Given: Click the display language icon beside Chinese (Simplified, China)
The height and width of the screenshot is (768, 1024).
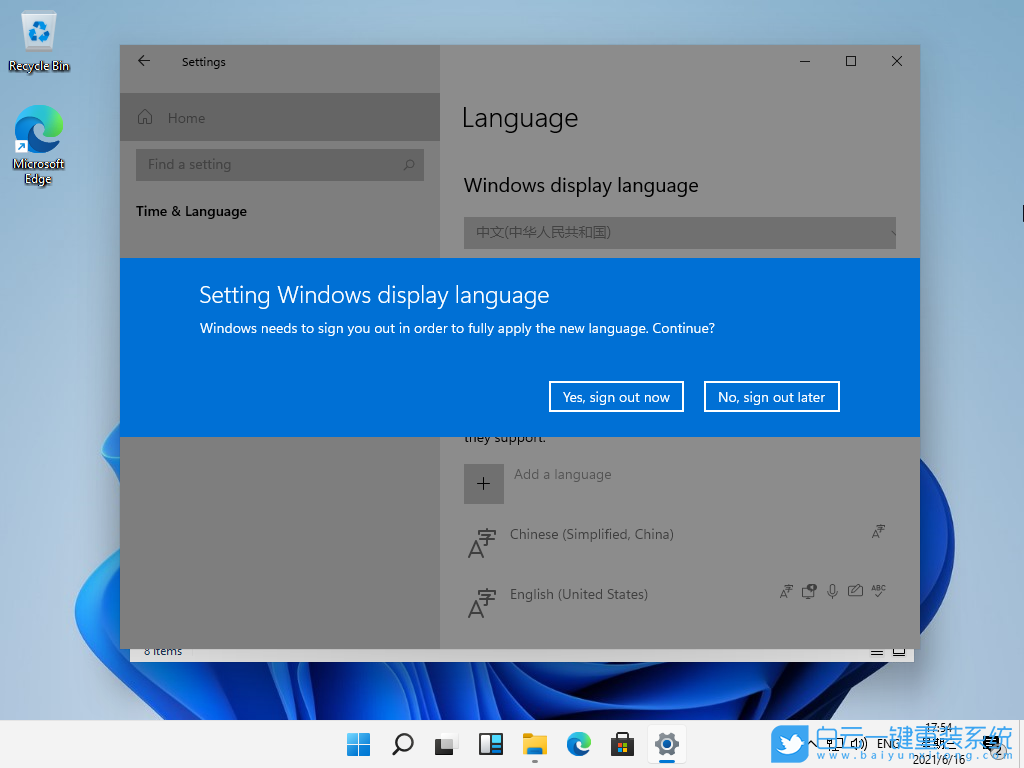Looking at the screenshot, I should click(878, 531).
